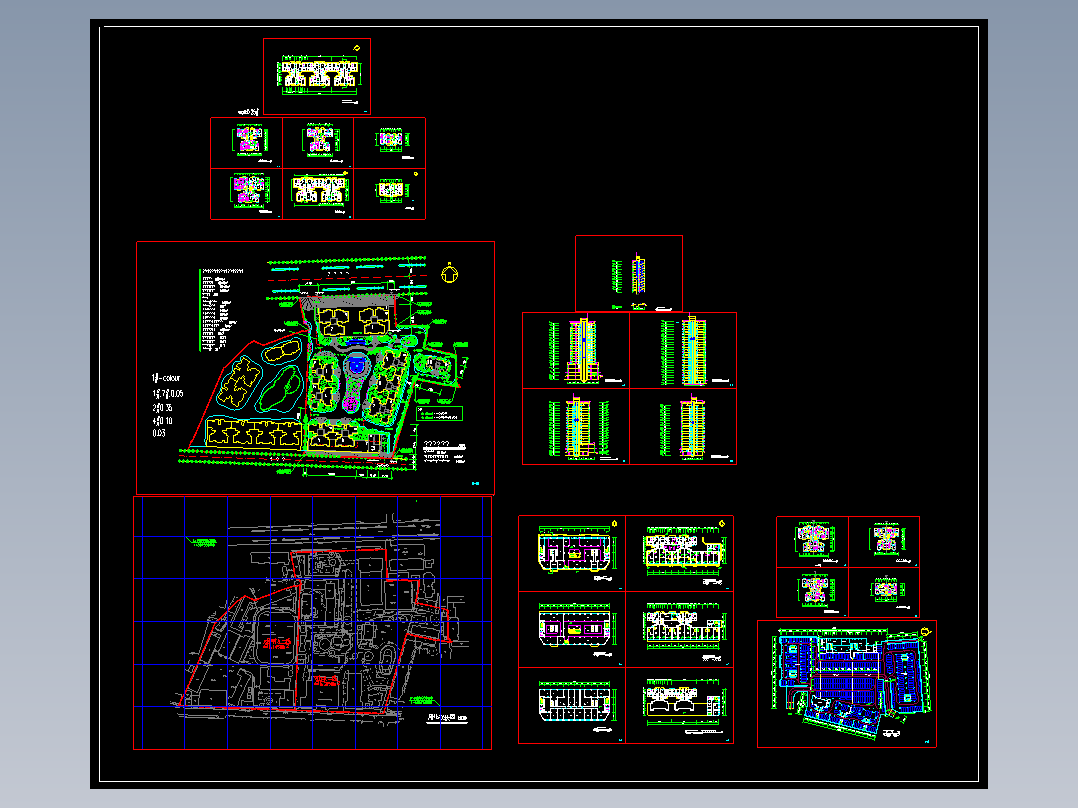Open the blue basement parking plan sheet
This screenshot has width=1078, height=808.
[847, 684]
